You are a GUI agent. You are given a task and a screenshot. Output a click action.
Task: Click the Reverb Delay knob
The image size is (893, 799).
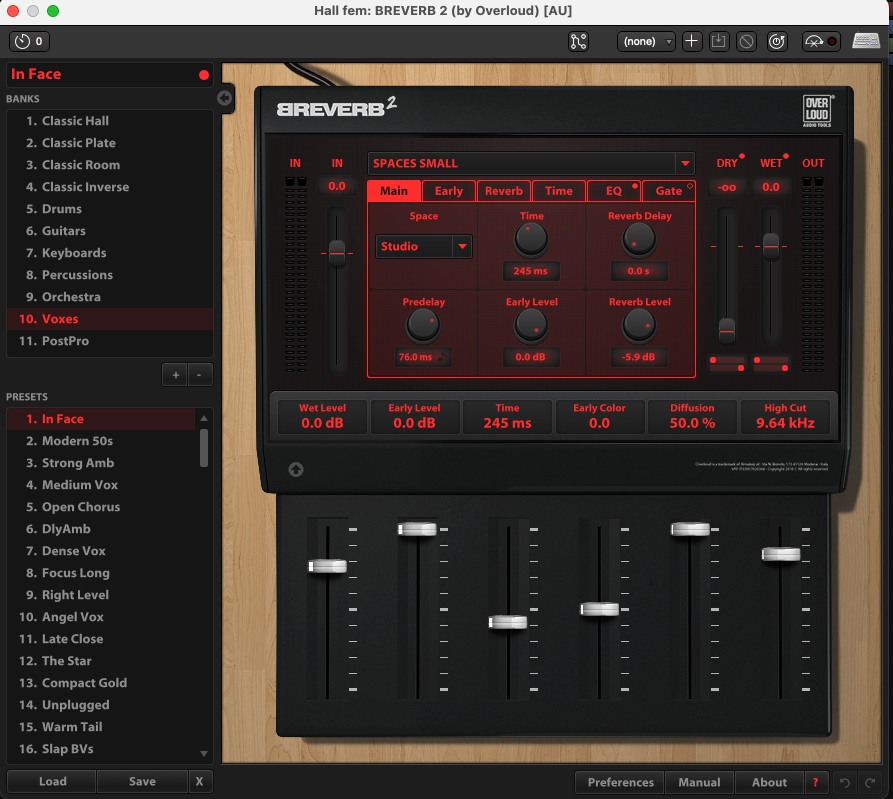(639, 239)
